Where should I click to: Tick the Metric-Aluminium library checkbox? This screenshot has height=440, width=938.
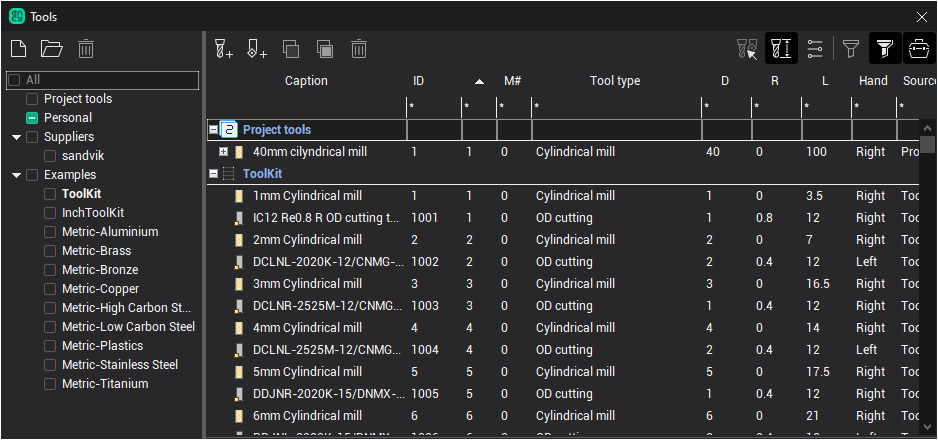[51, 232]
